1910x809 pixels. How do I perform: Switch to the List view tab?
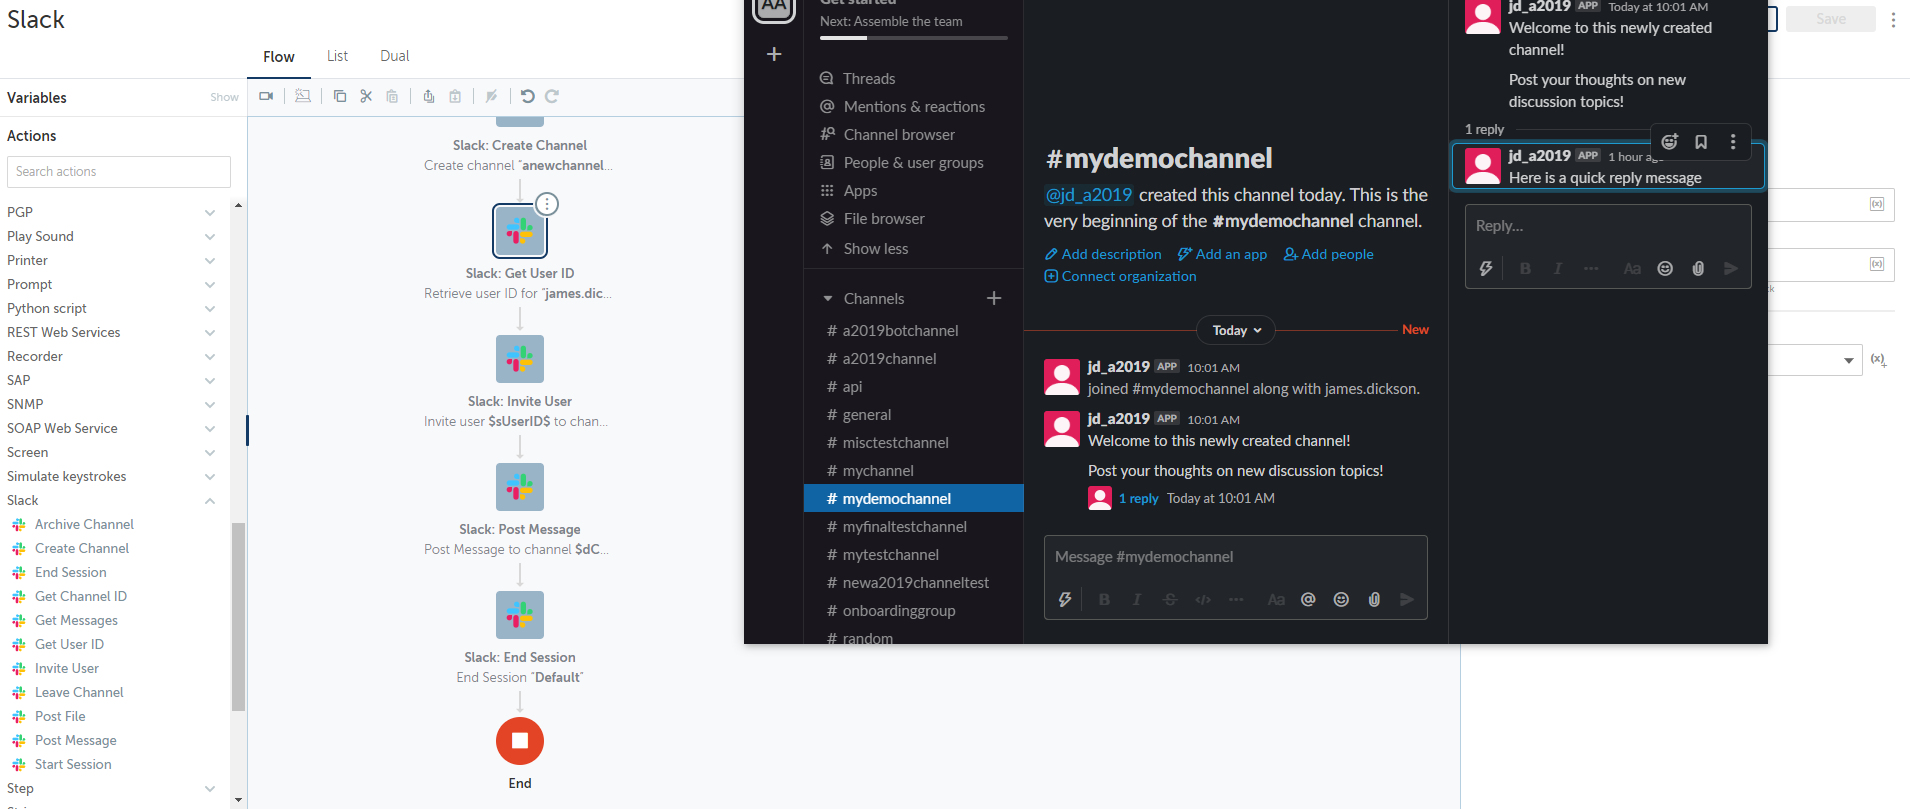[338, 56]
